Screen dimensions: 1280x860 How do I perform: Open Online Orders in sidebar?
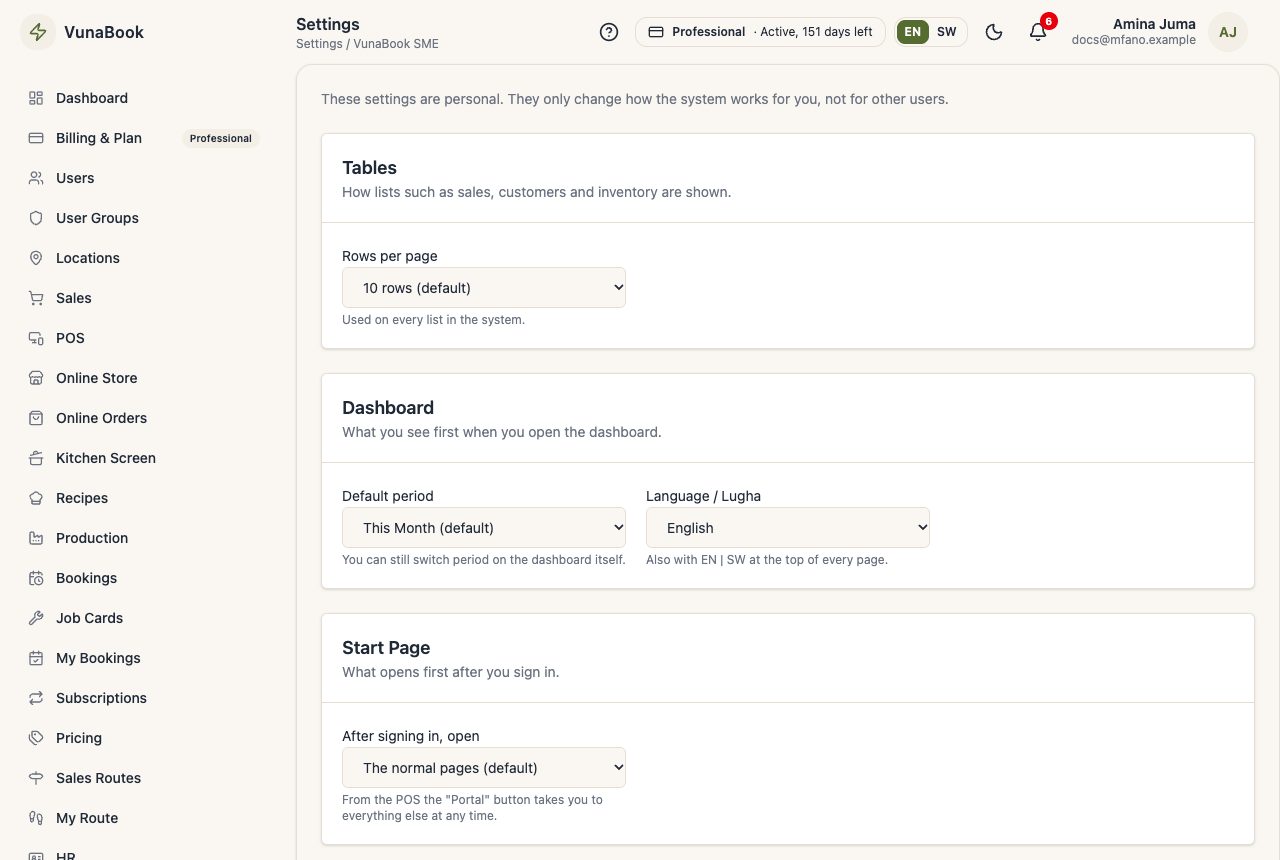pyautogui.click(x=144, y=418)
